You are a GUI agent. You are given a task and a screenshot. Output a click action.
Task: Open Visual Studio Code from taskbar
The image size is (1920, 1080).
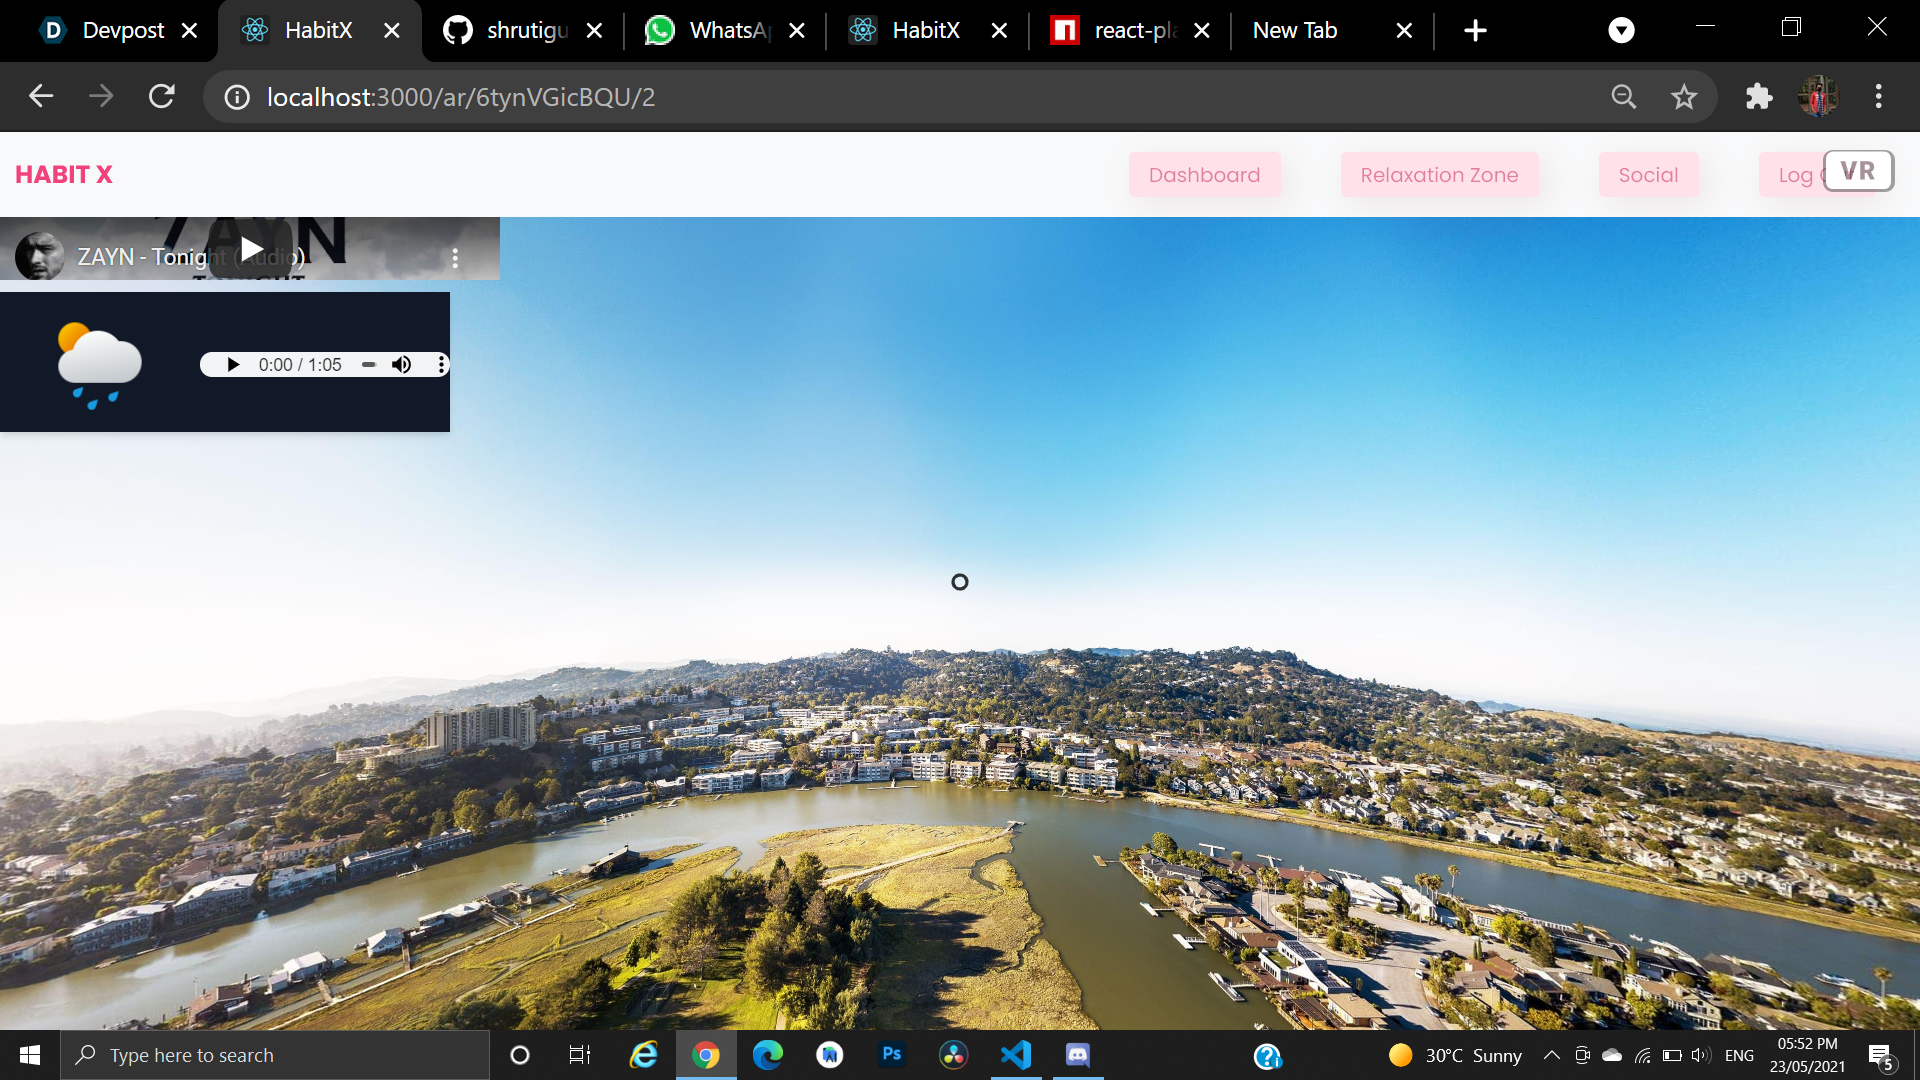coord(1016,1055)
